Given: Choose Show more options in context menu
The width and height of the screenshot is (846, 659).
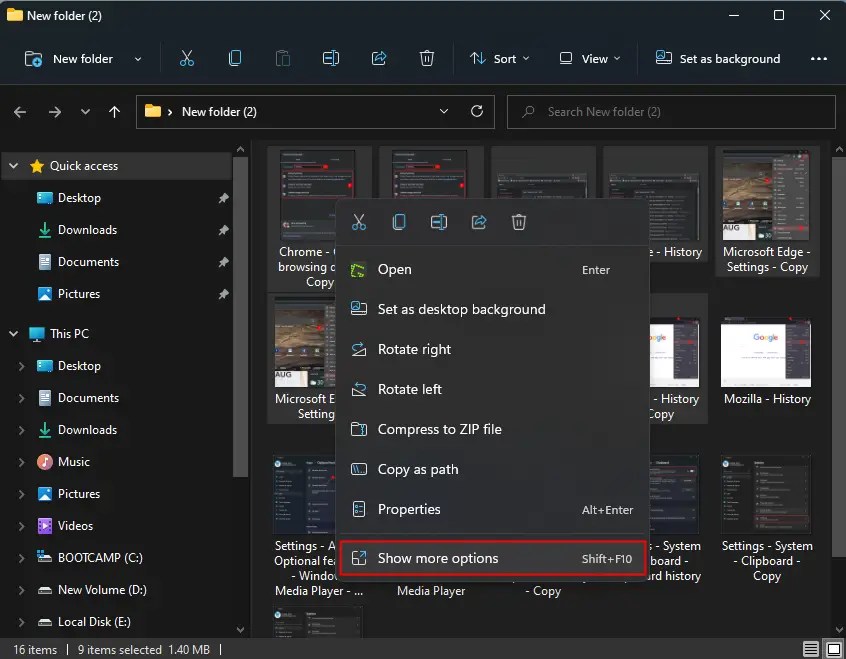Looking at the screenshot, I should pos(437,558).
